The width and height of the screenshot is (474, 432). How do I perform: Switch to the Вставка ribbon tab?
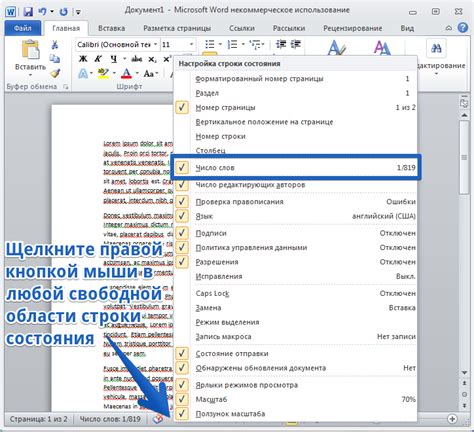(112, 28)
